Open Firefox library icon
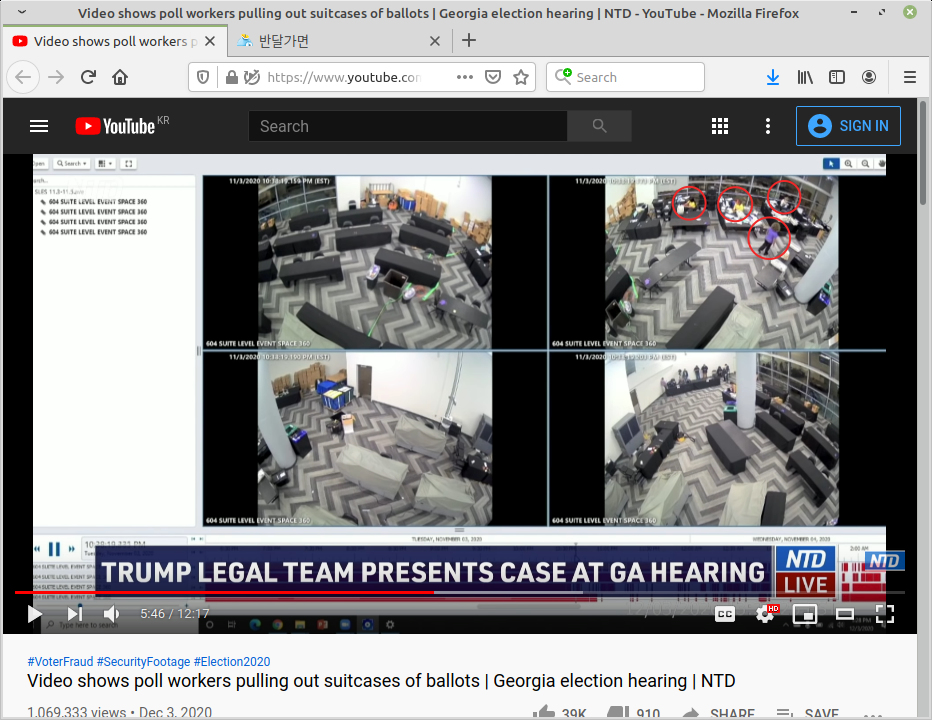This screenshot has height=720, width=932. 805,77
